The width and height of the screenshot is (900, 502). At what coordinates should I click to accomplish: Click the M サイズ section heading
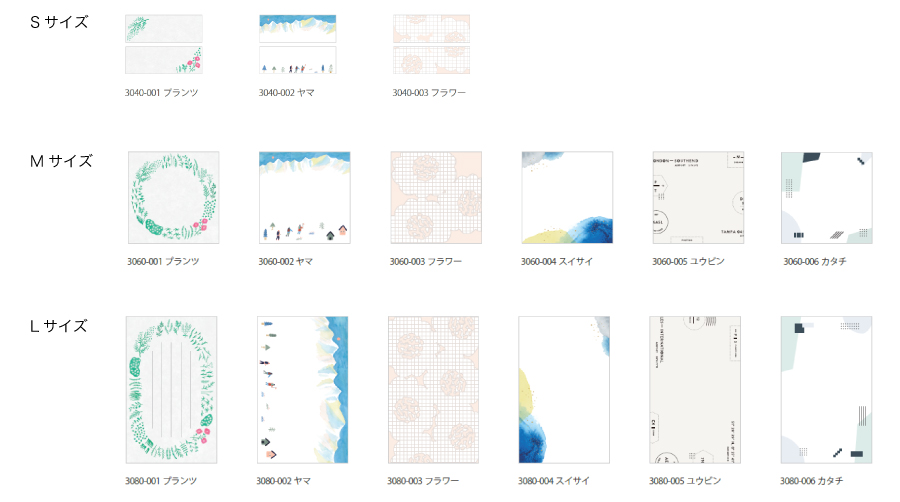coord(61,161)
